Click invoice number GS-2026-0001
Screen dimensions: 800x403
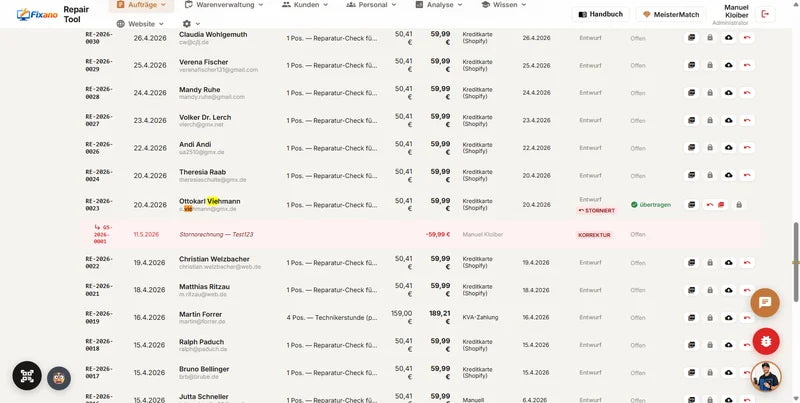coord(104,234)
